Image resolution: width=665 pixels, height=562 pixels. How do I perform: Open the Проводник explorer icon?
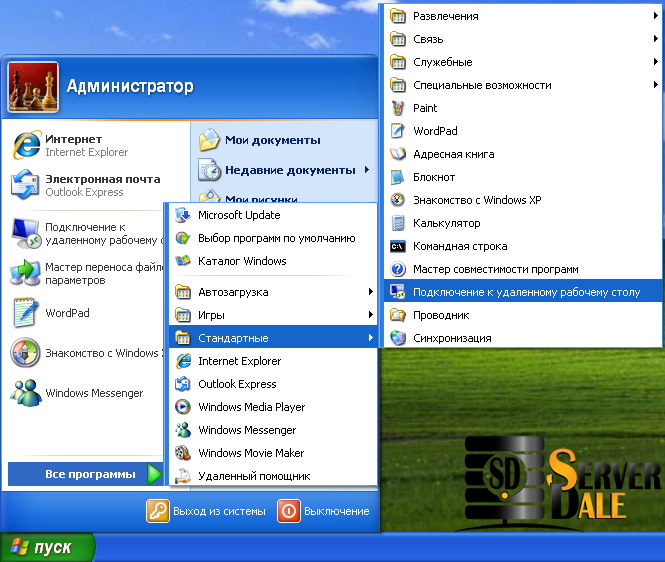coord(398,315)
